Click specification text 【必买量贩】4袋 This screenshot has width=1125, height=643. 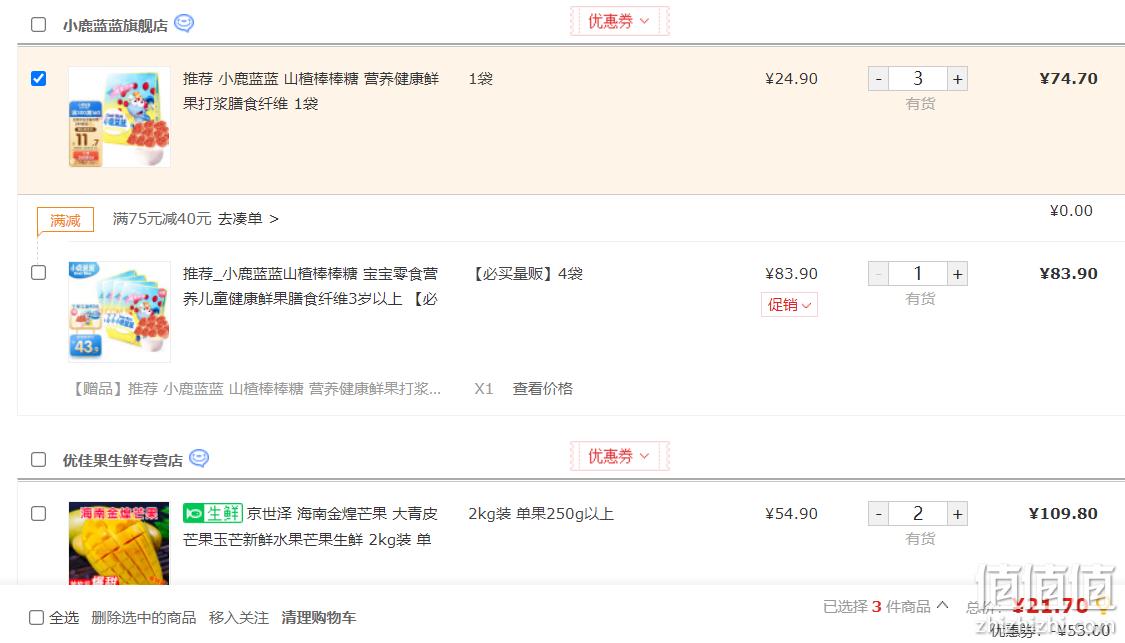[x=526, y=273]
